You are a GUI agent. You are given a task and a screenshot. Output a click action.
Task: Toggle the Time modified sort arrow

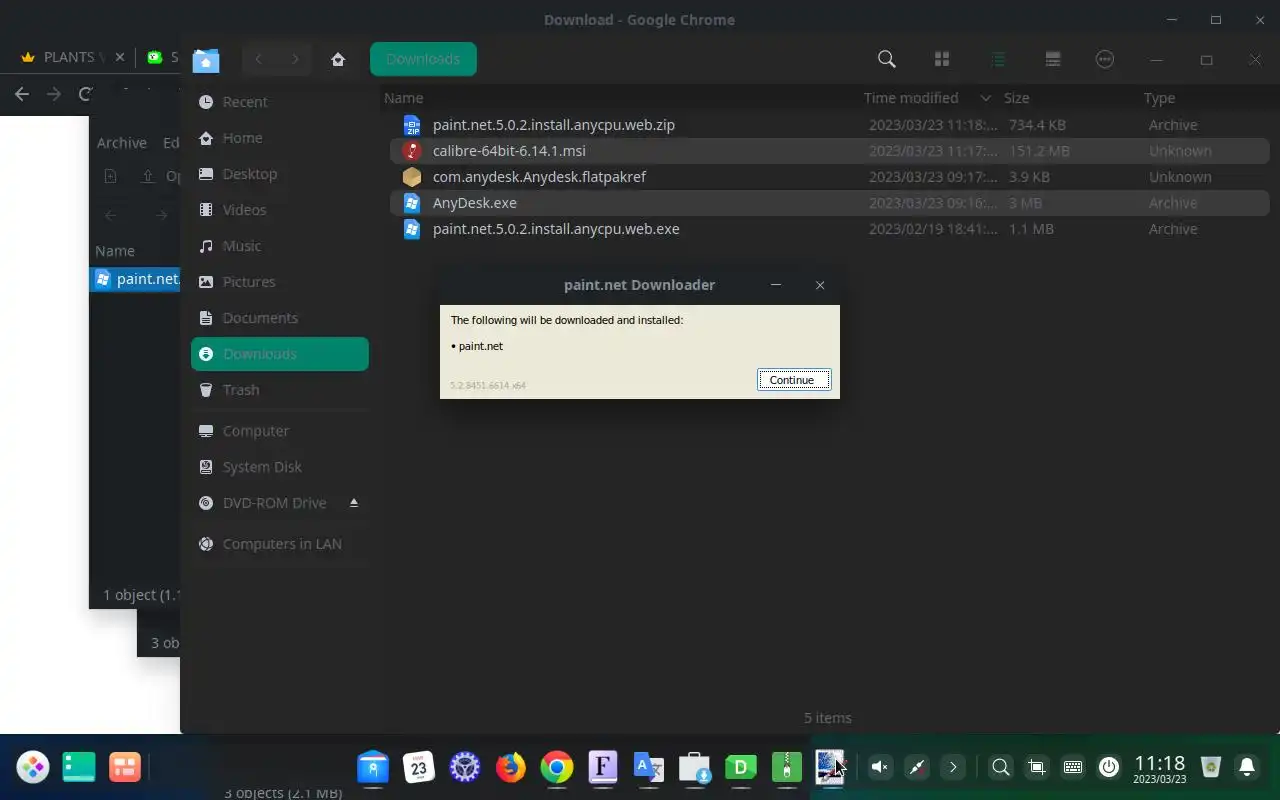[x=985, y=98]
